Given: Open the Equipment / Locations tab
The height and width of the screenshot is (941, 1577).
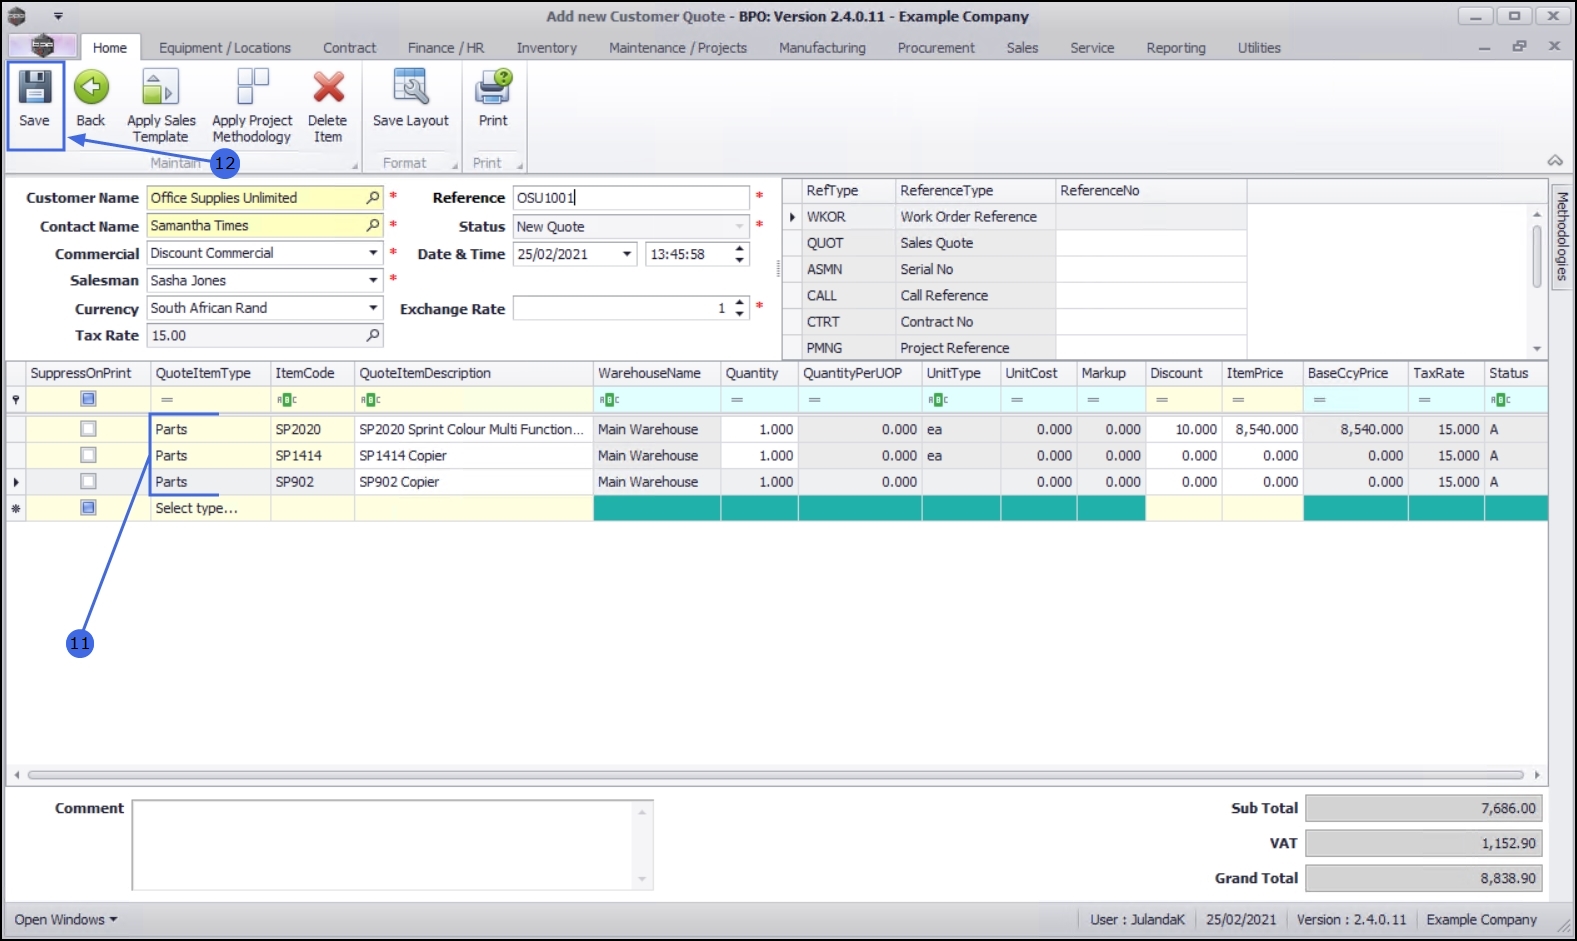Looking at the screenshot, I should pyautogui.click(x=225, y=48).
